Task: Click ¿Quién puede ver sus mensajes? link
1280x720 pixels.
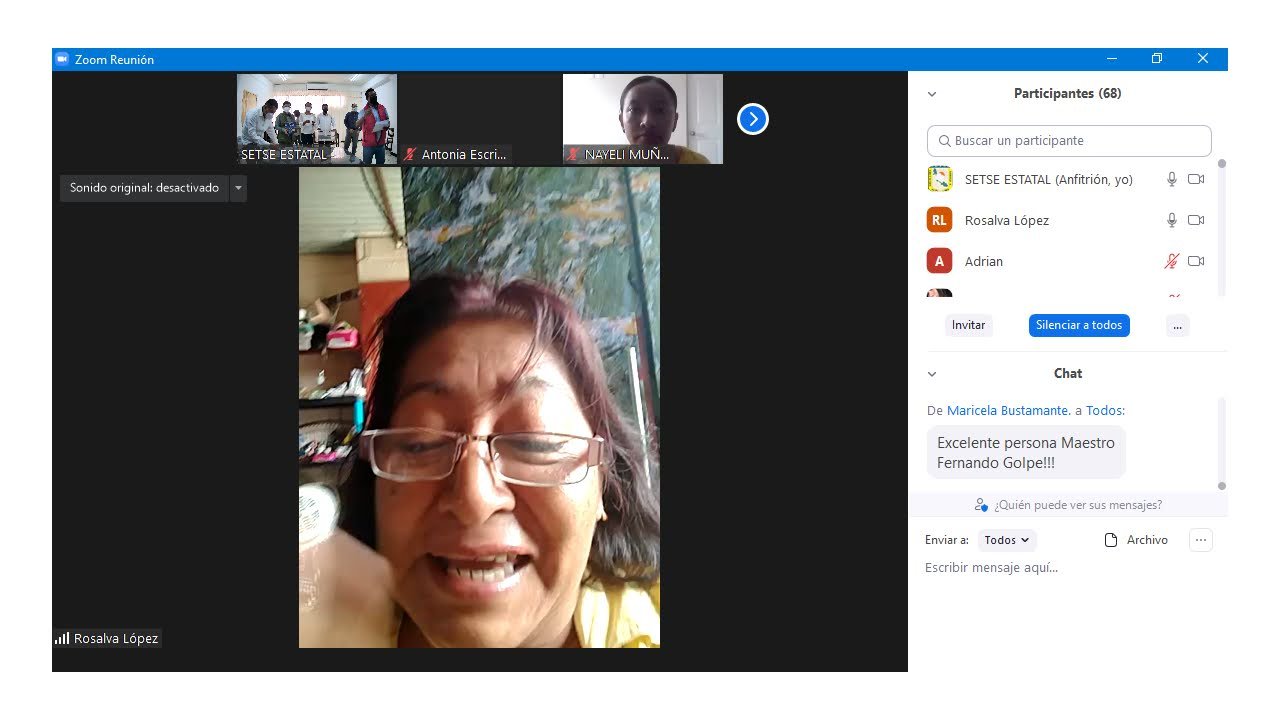Action: [1078, 505]
